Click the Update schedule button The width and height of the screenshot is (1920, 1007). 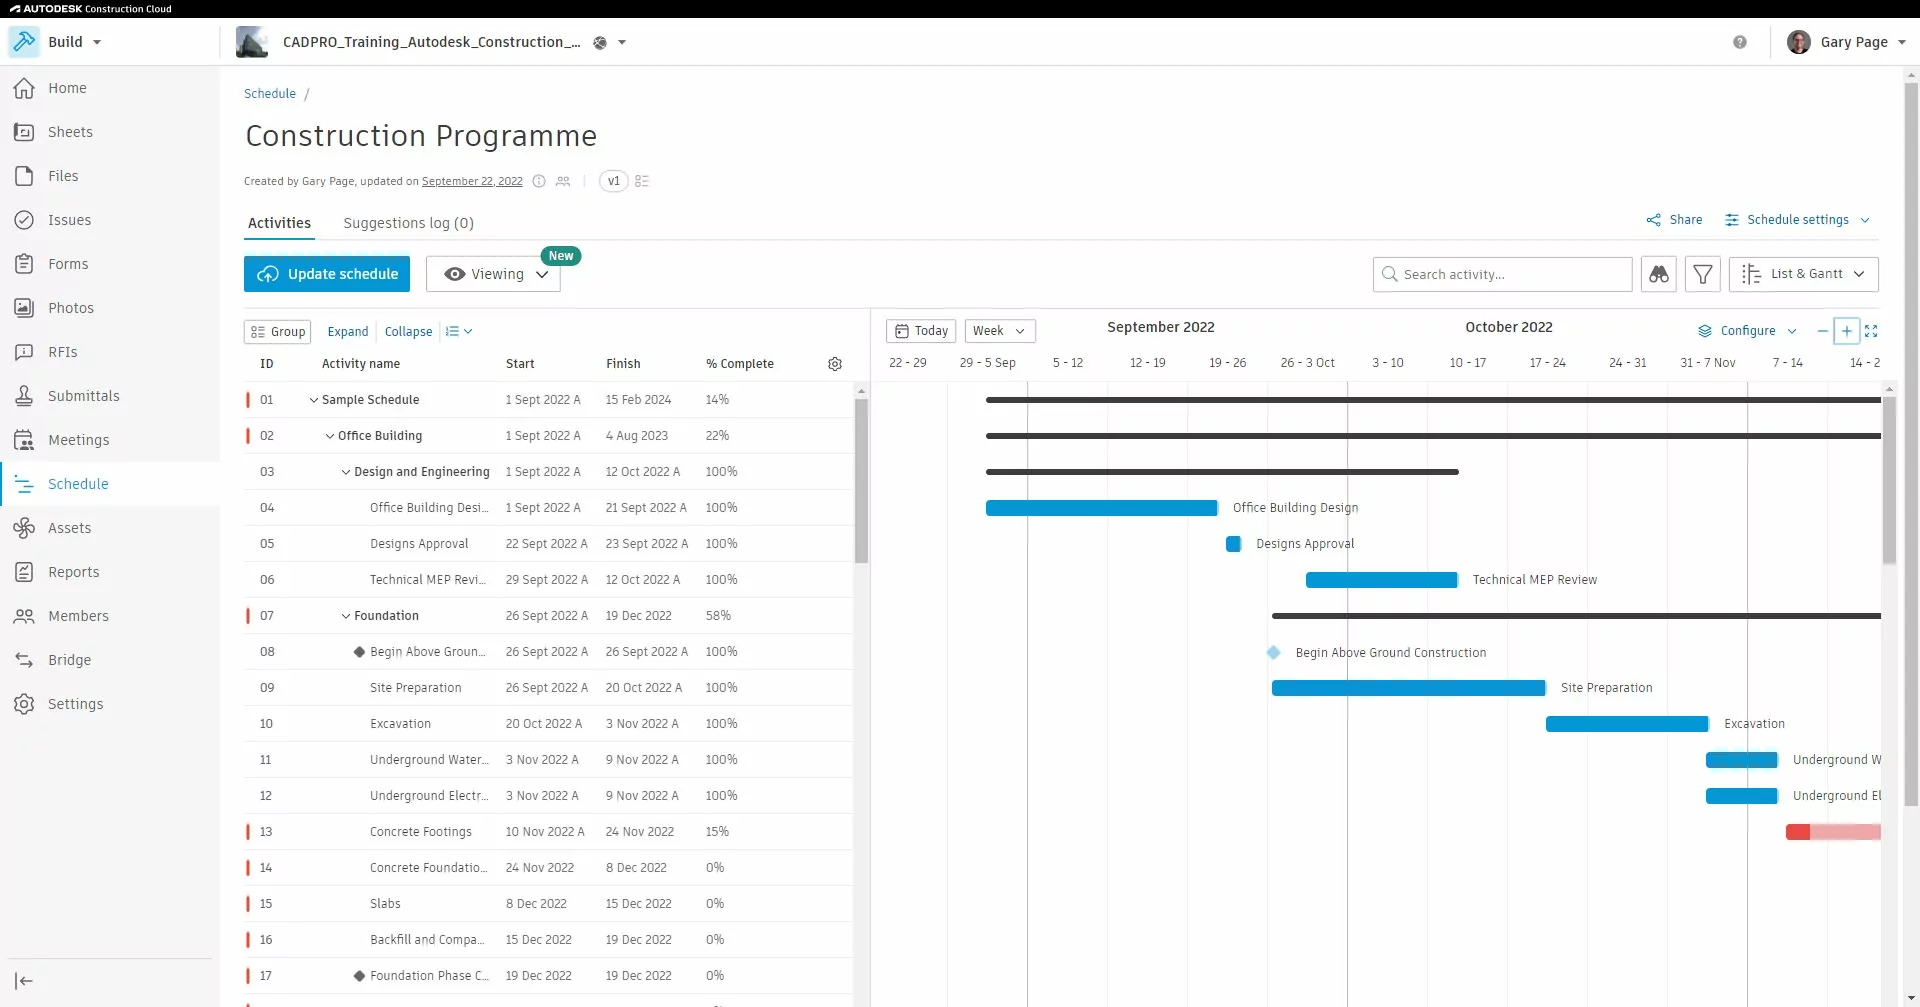327,274
